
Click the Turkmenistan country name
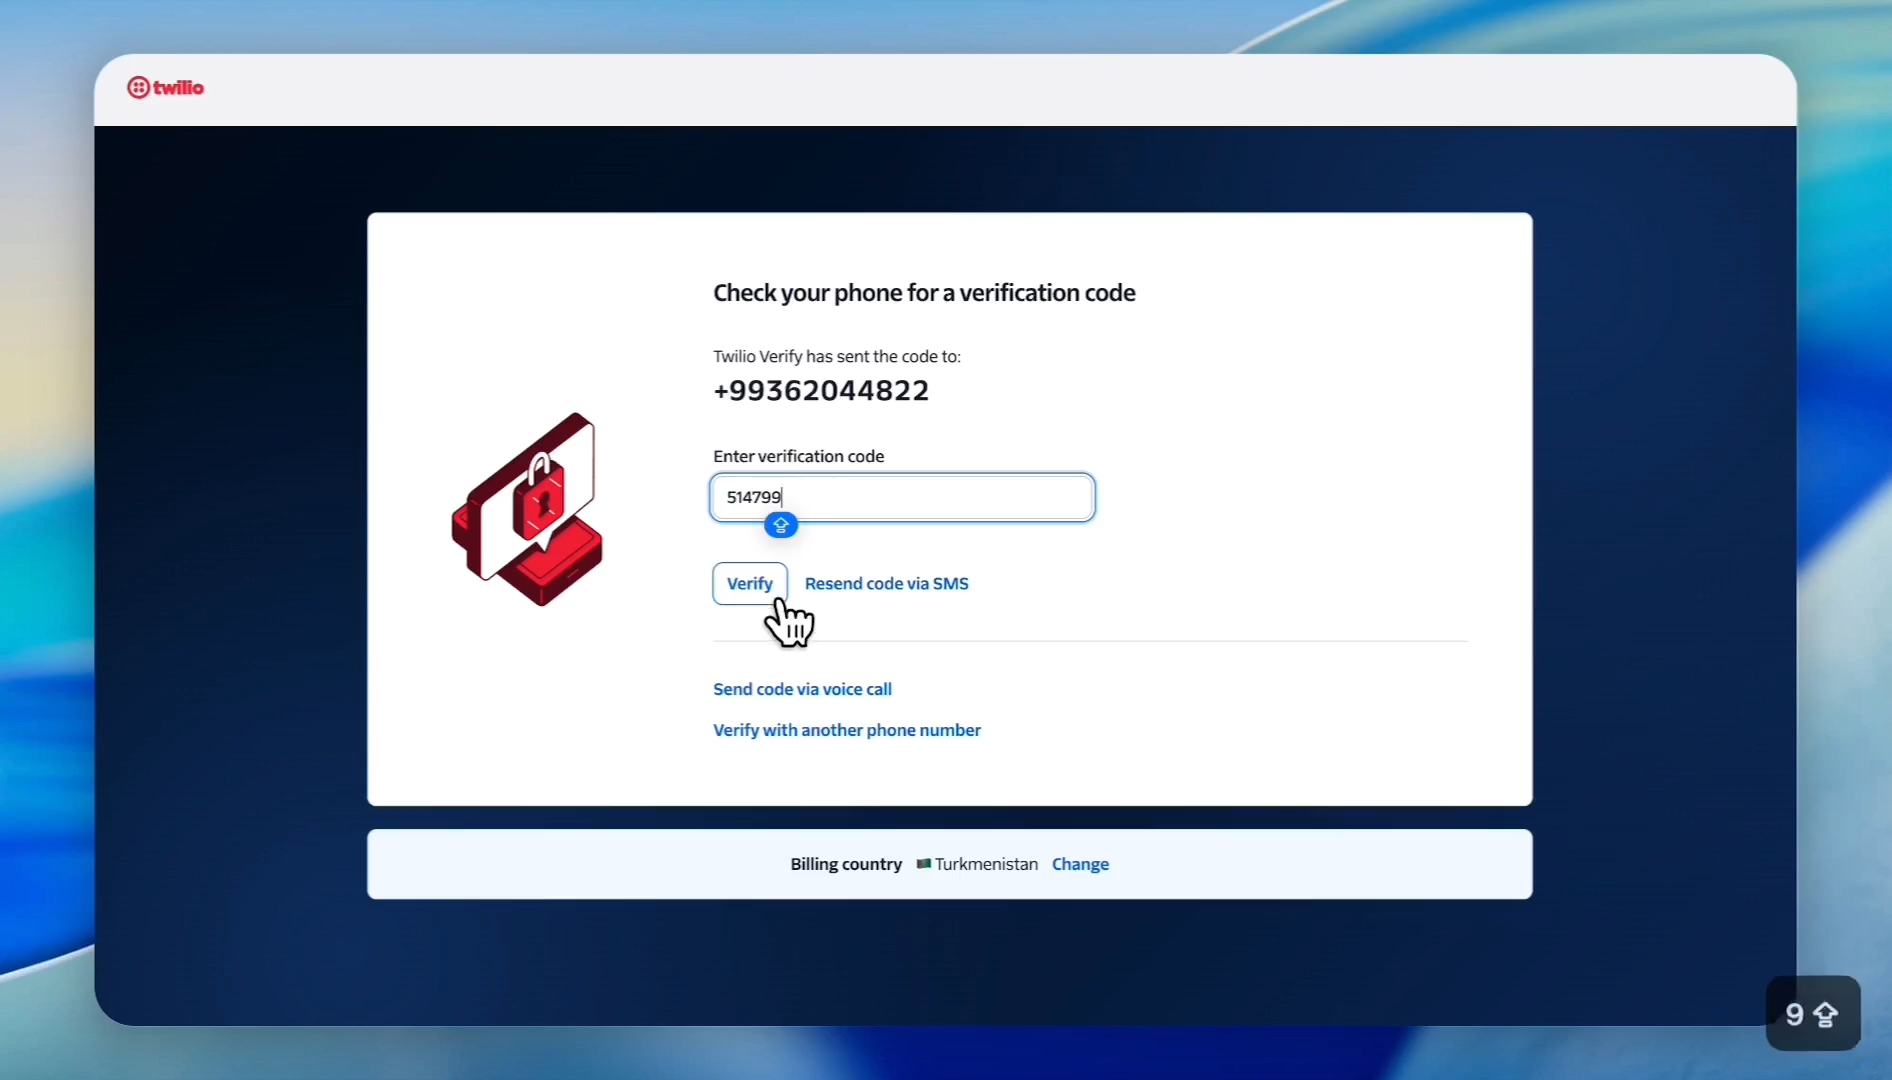[986, 864]
